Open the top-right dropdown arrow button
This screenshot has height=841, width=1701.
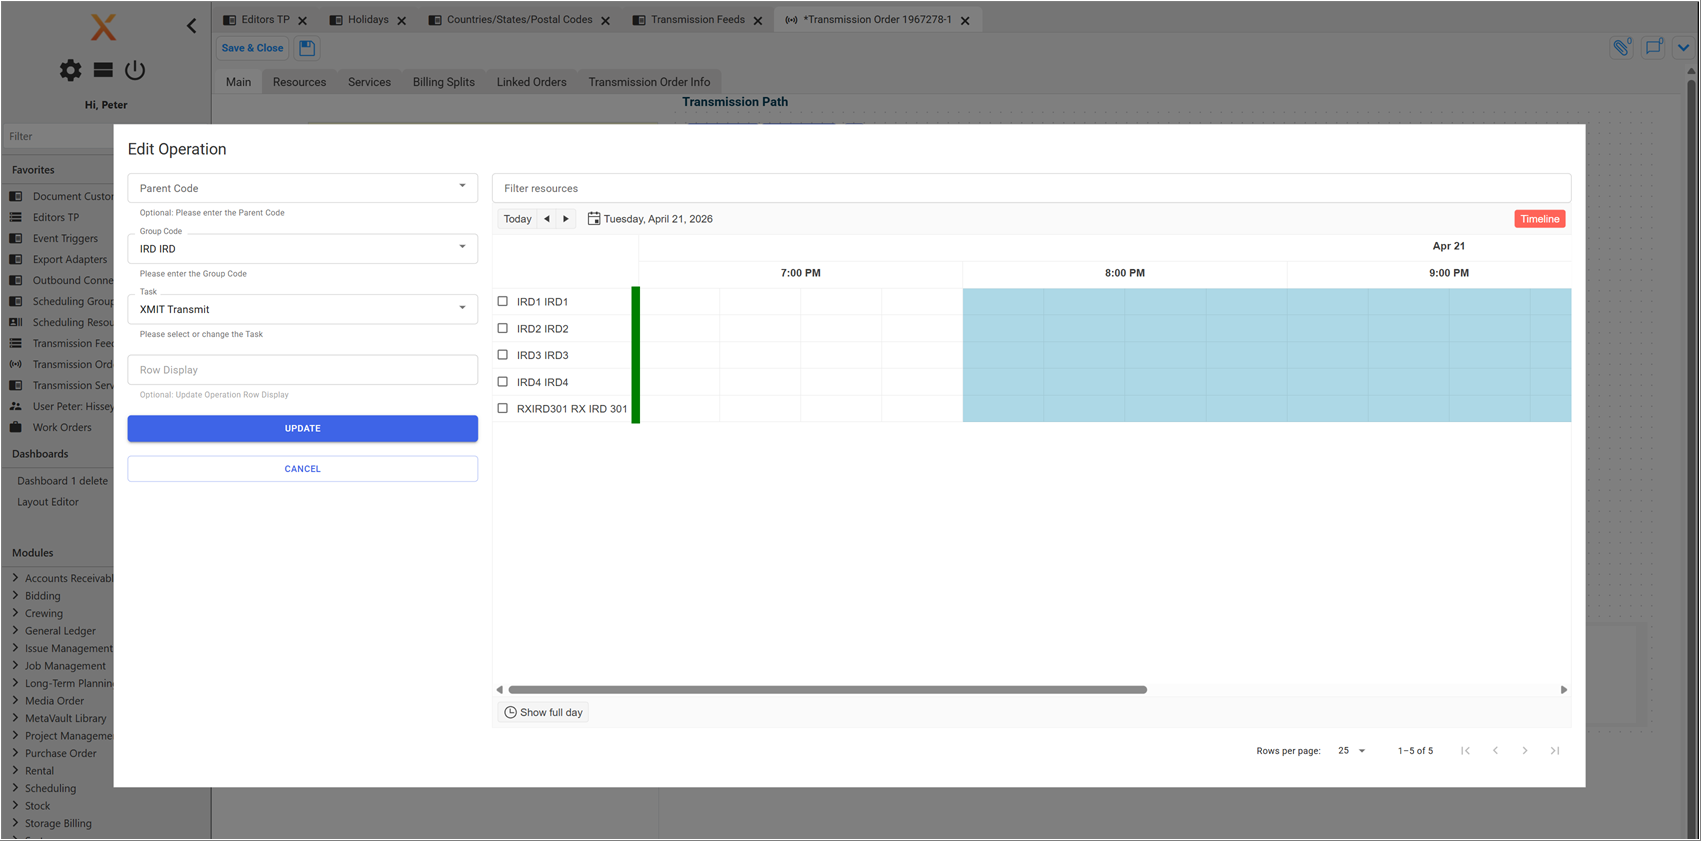[x=1684, y=47]
